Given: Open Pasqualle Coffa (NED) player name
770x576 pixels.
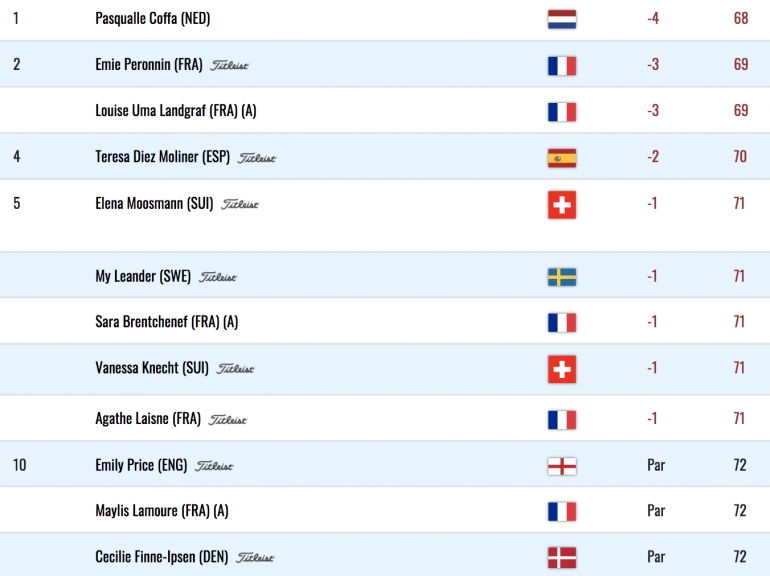Looking at the screenshot, I should click(x=153, y=19).
